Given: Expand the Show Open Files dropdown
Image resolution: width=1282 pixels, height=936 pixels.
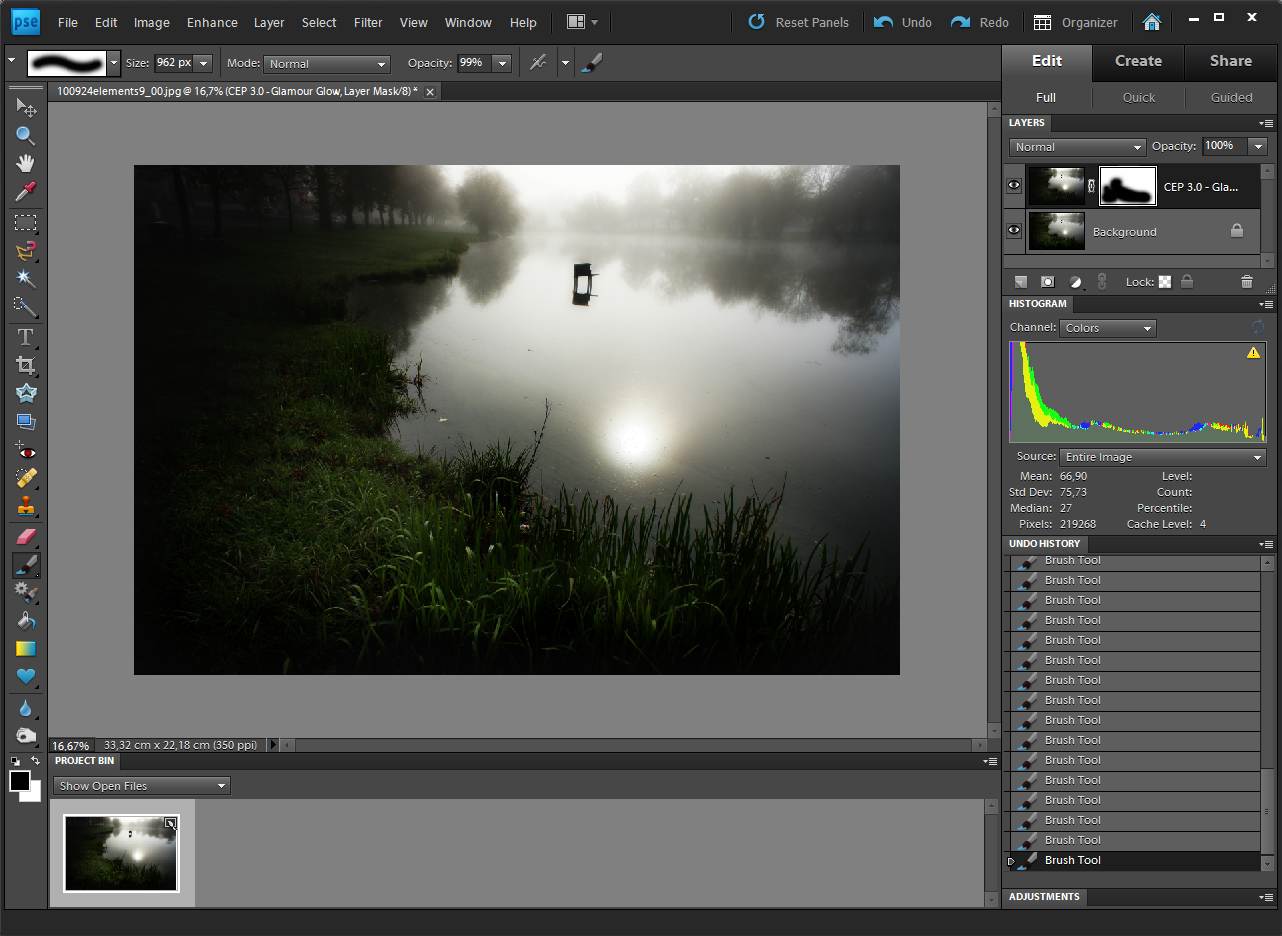Looking at the screenshot, I should (x=142, y=786).
